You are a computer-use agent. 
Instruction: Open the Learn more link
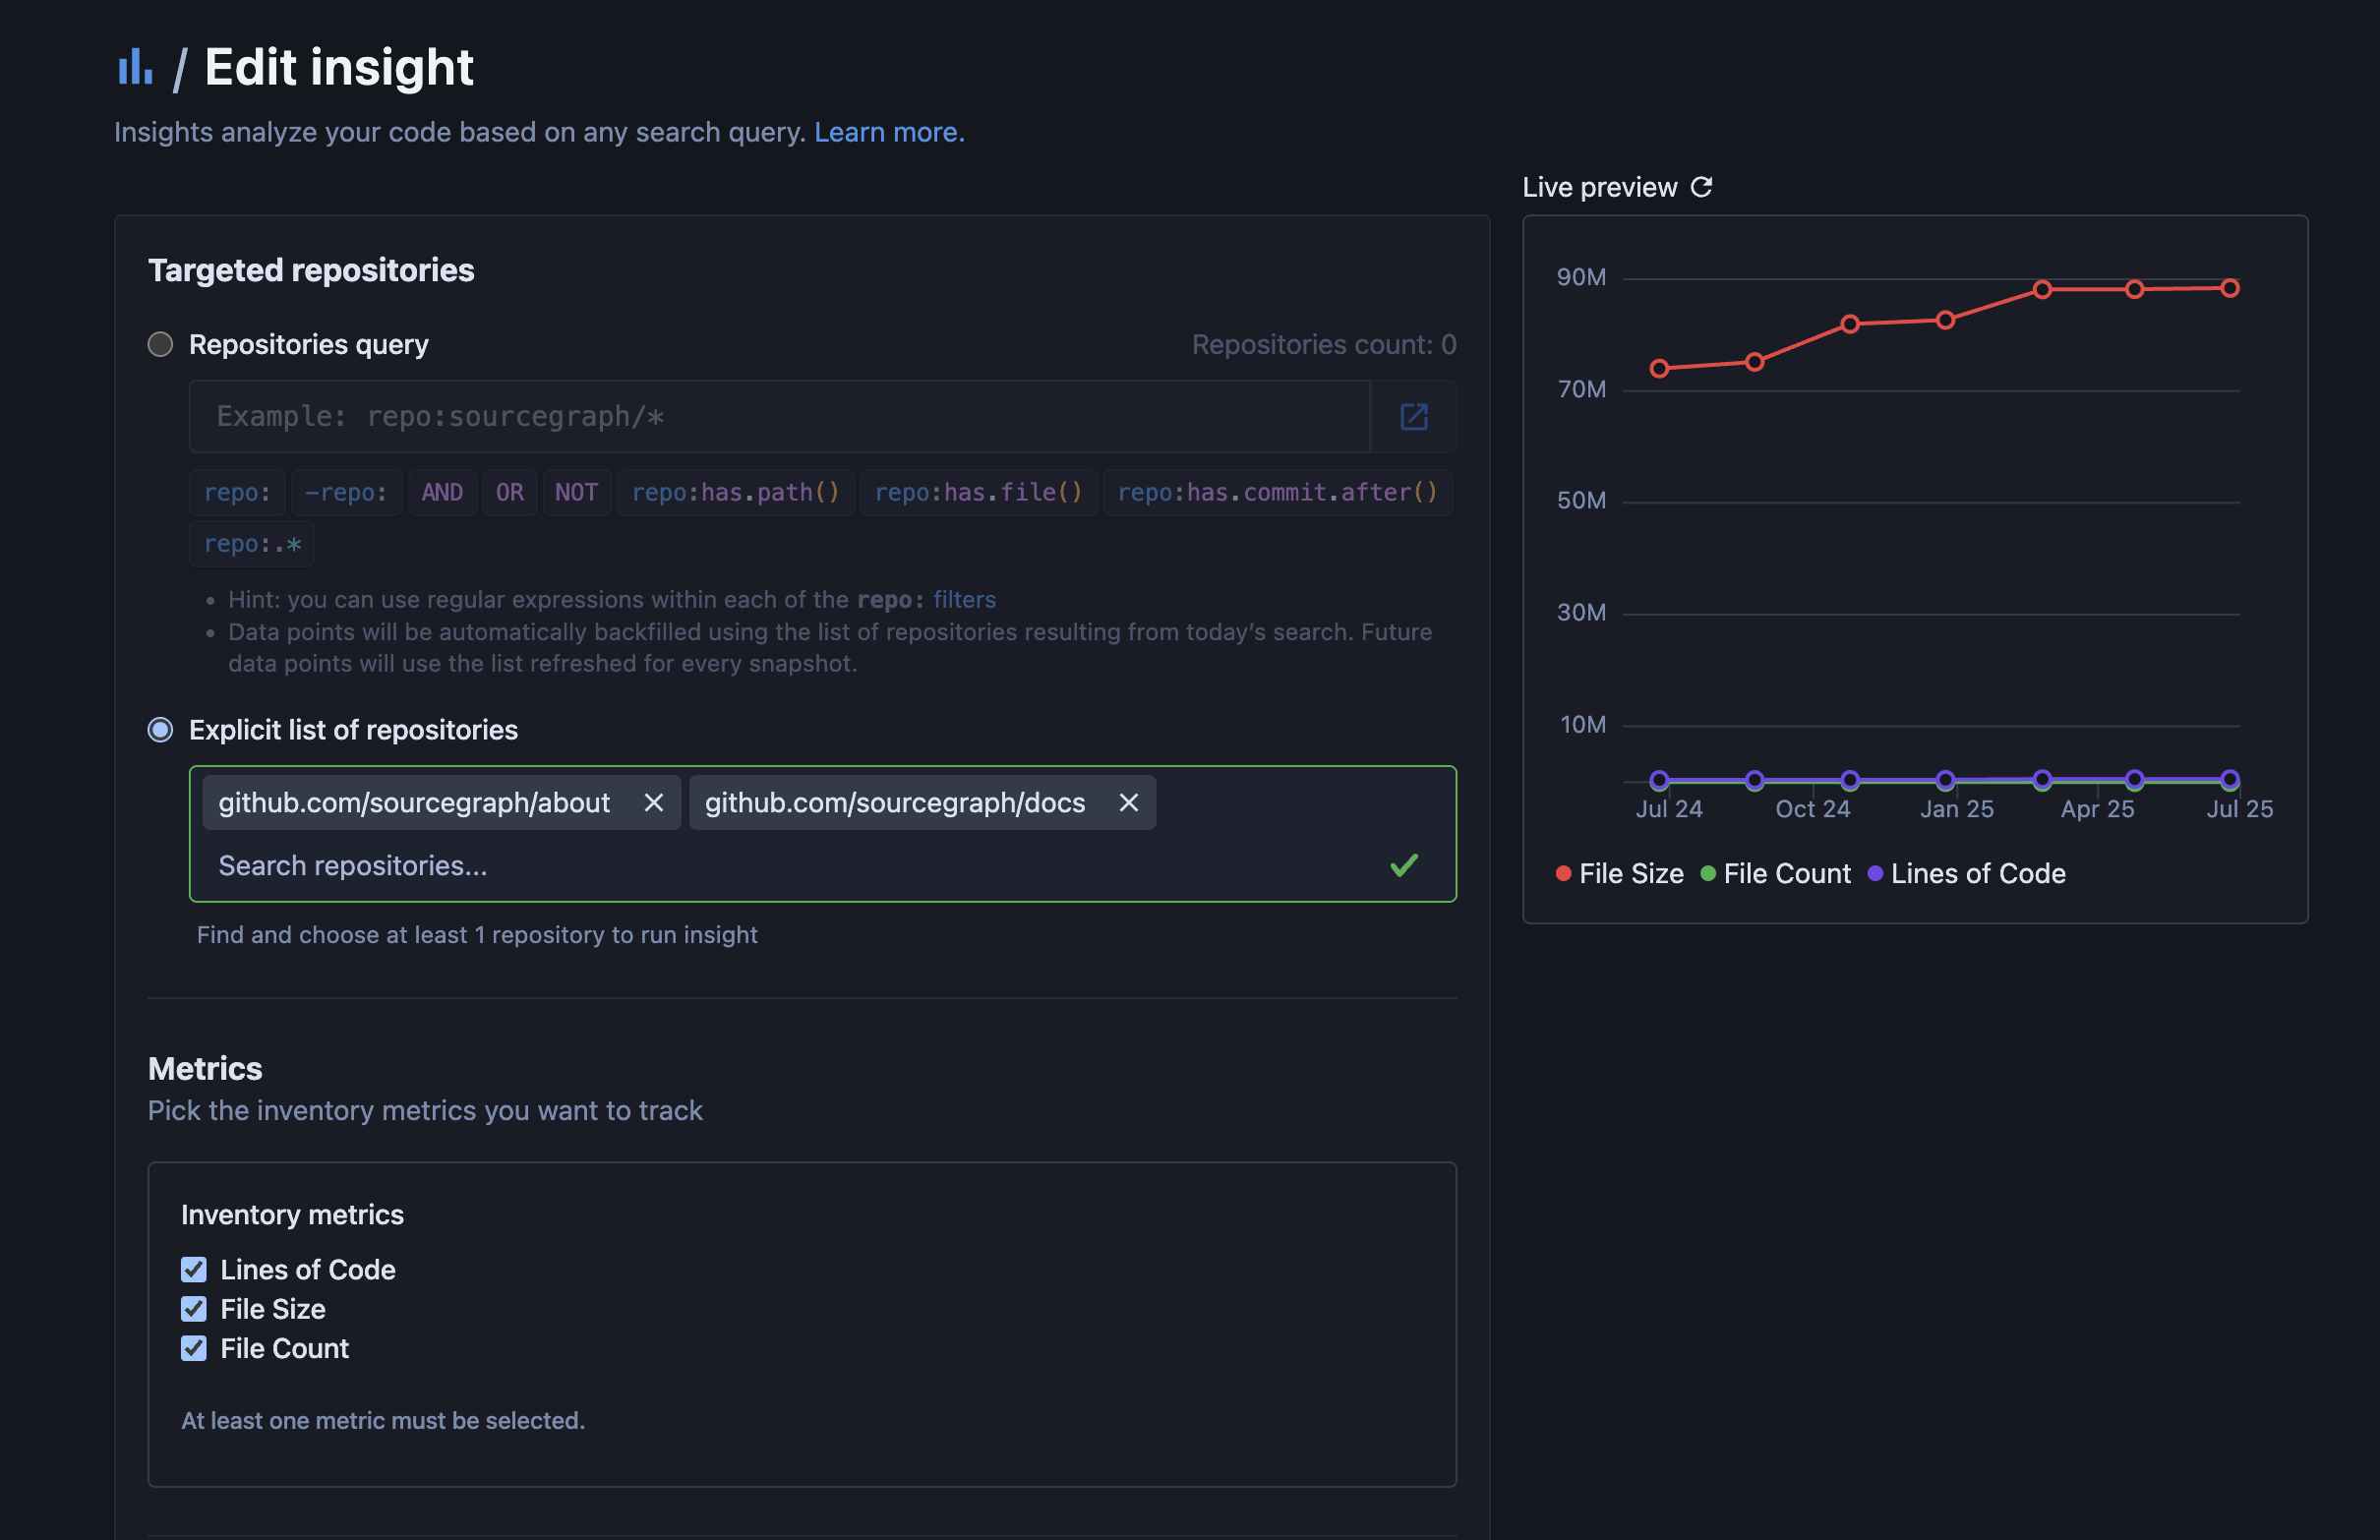click(889, 132)
